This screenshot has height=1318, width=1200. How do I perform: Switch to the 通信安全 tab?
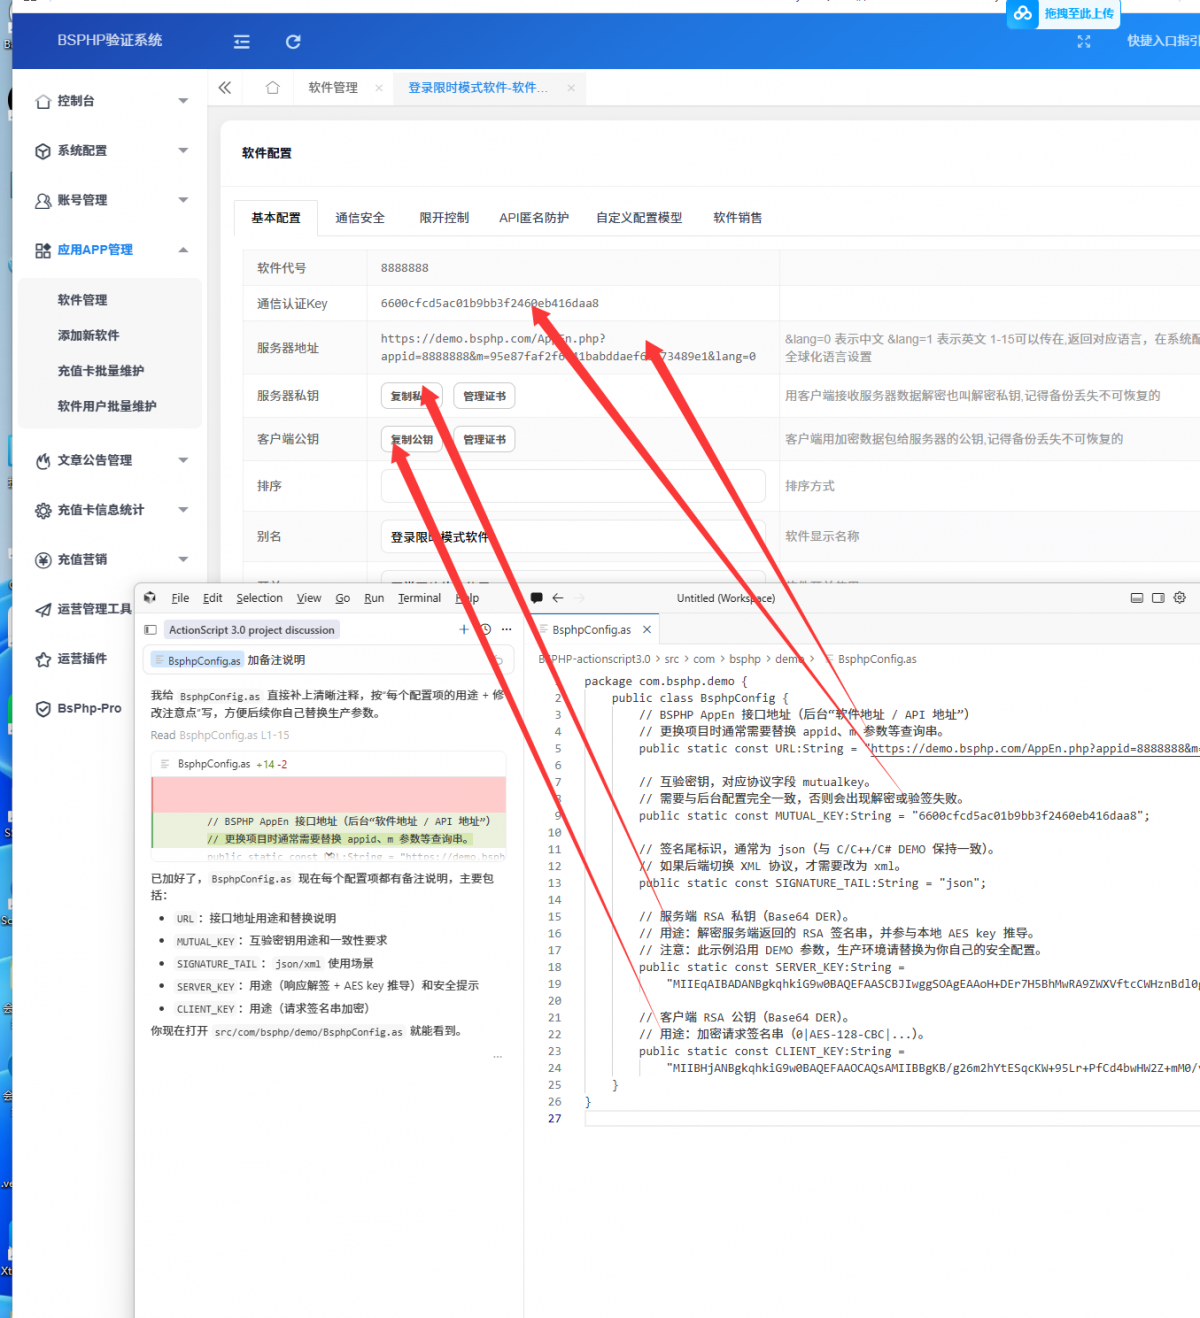pos(360,218)
